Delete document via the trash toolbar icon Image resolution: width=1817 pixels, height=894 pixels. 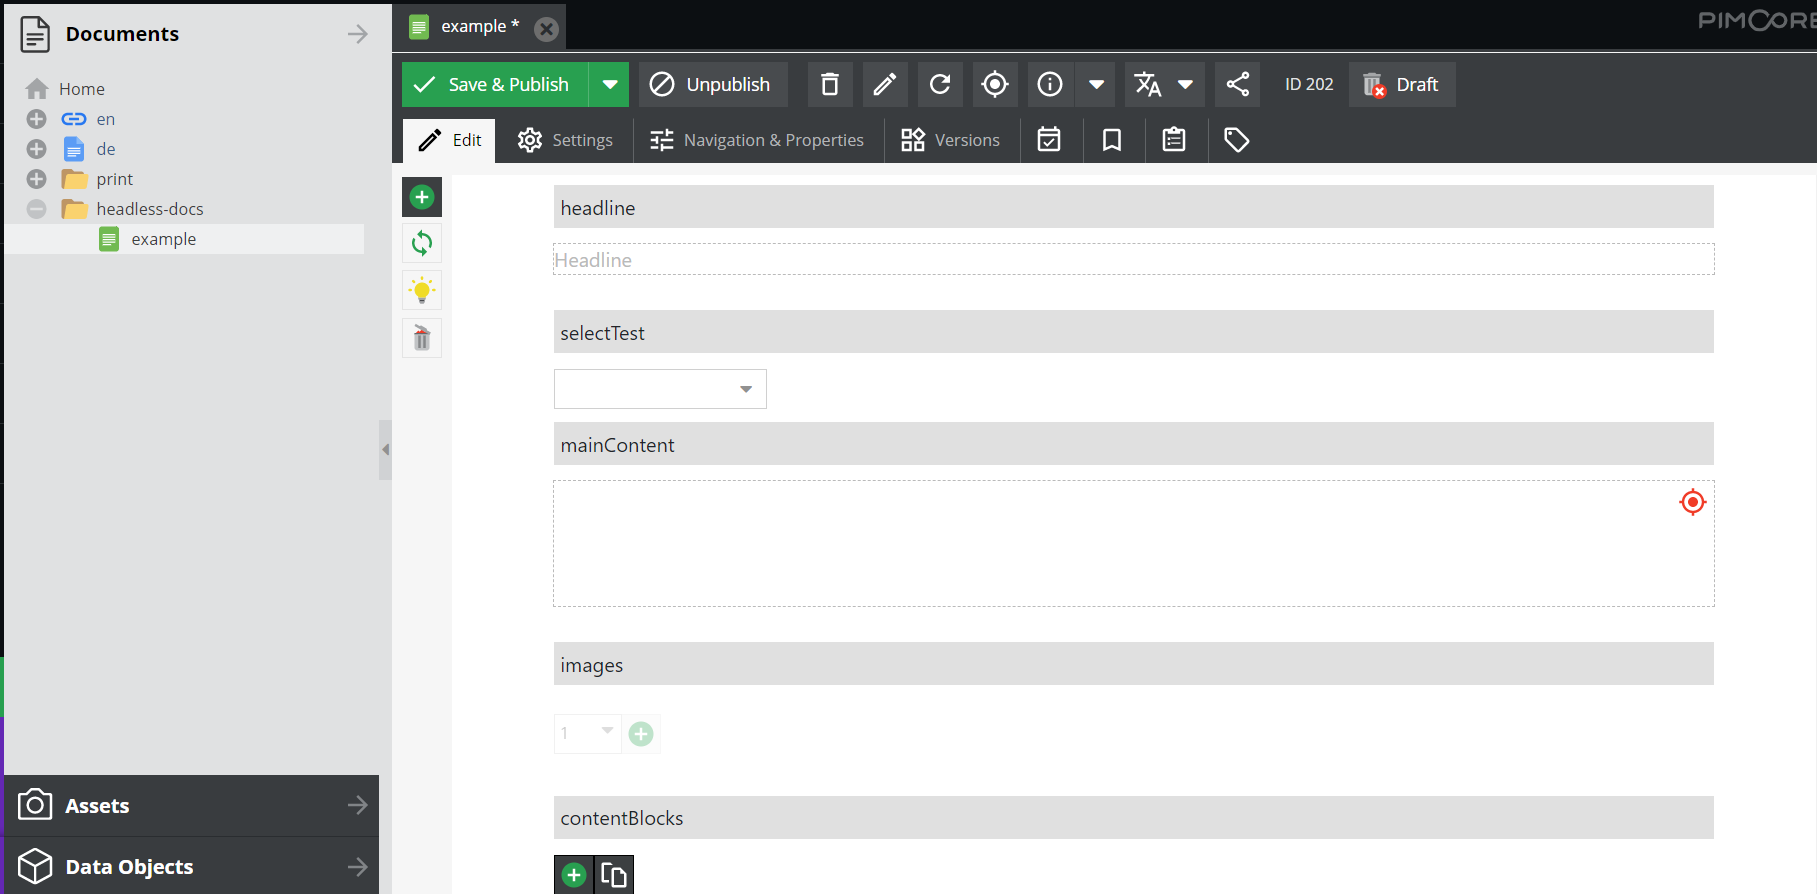830,84
